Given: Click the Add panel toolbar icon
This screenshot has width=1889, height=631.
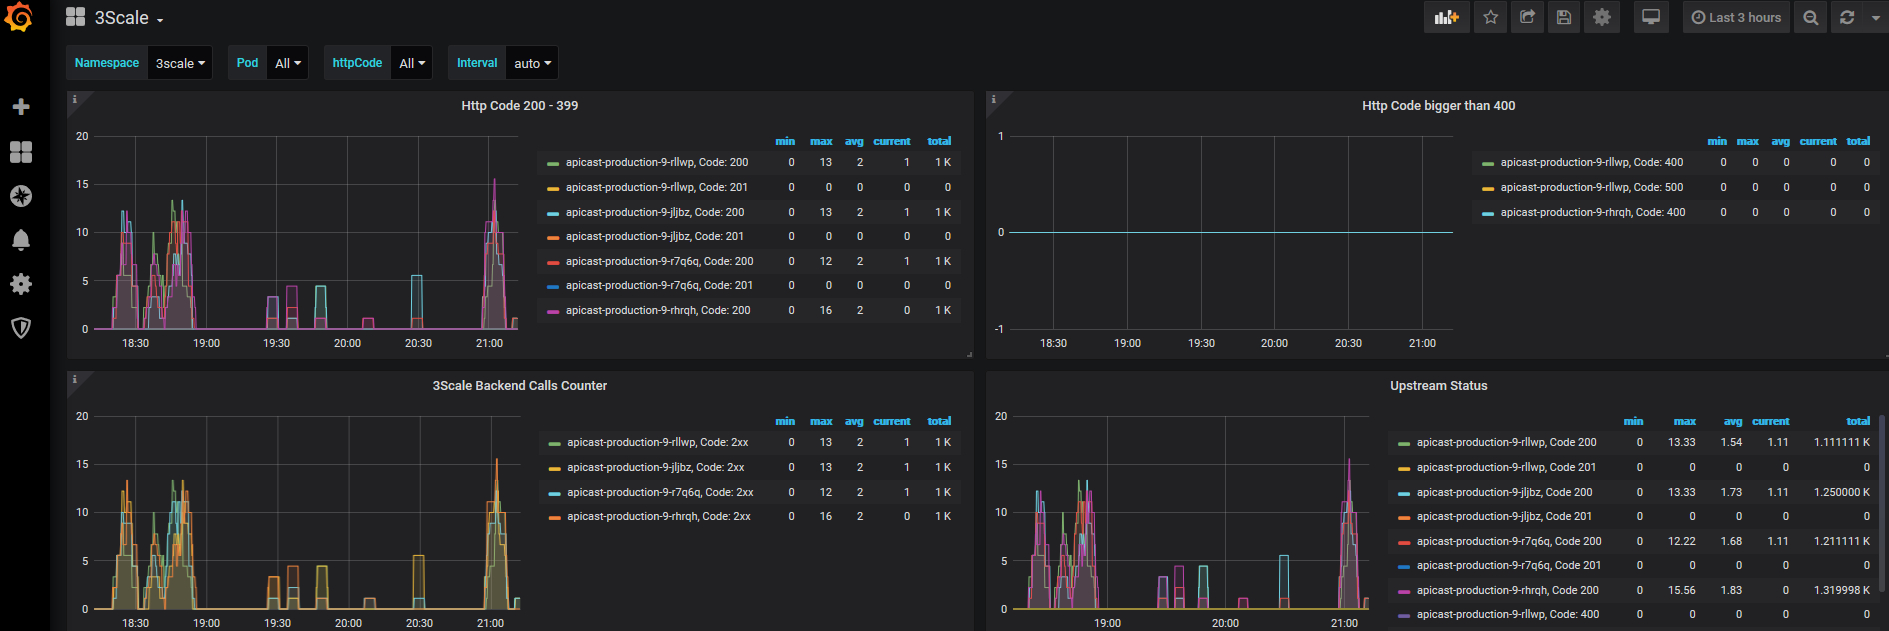Looking at the screenshot, I should 1446,17.
